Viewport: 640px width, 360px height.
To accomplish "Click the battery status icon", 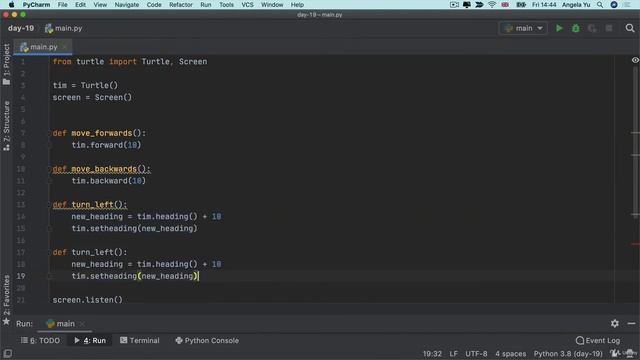I will tap(521, 5).
